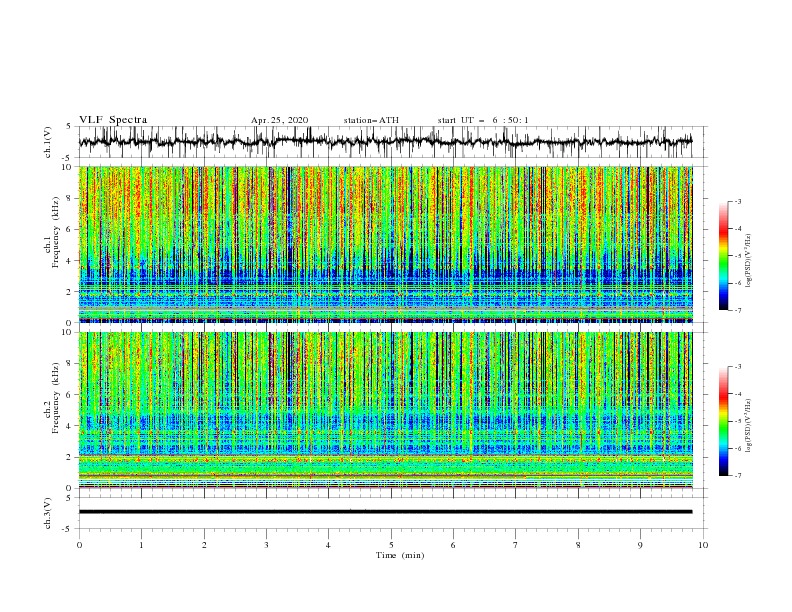The width and height of the screenshot is (792, 612).
Task: Click the ch.3 flat black trace
Action: pos(385,512)
